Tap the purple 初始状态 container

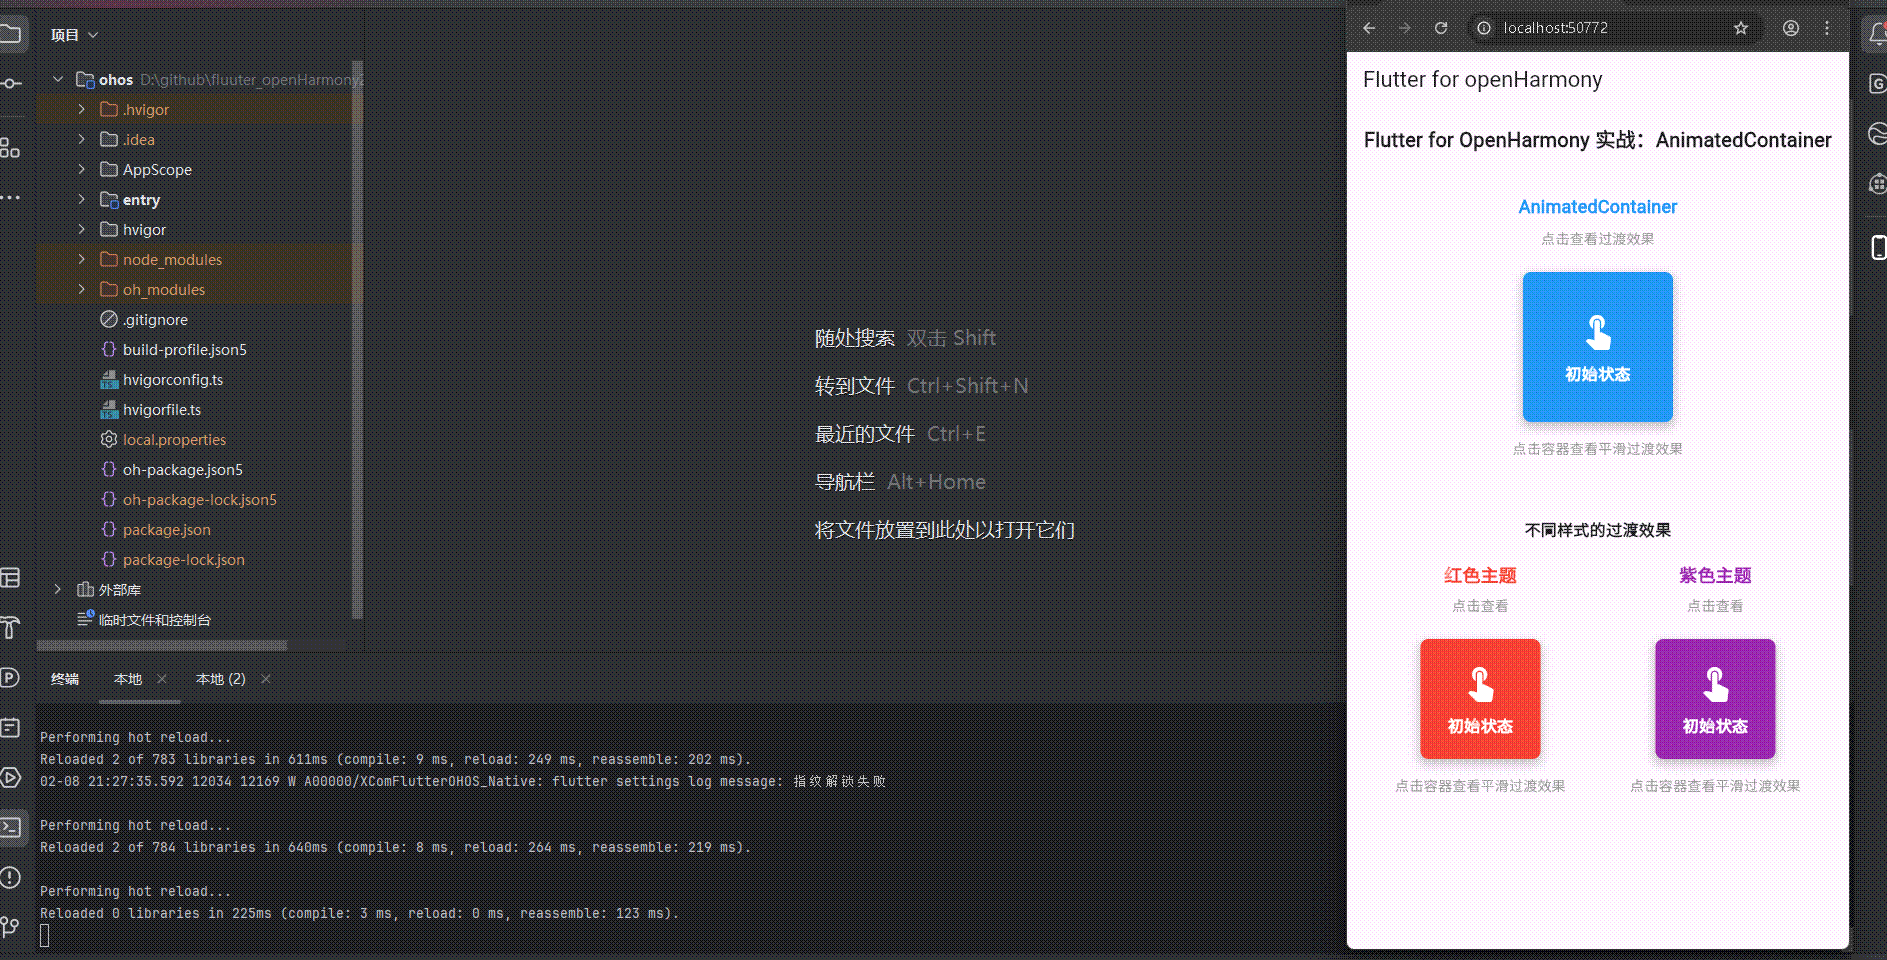click(x=1715, y=698)
